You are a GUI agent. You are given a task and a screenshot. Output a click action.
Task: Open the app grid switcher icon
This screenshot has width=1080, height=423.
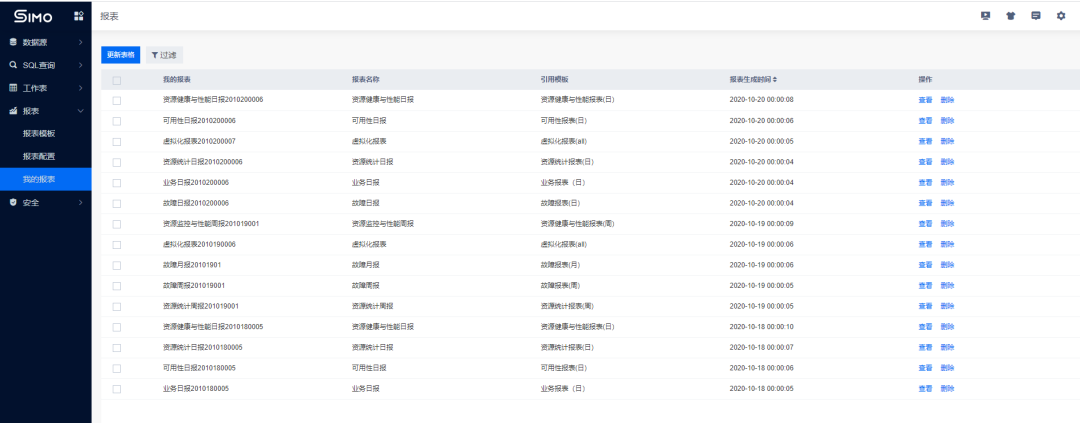point(79,16)
